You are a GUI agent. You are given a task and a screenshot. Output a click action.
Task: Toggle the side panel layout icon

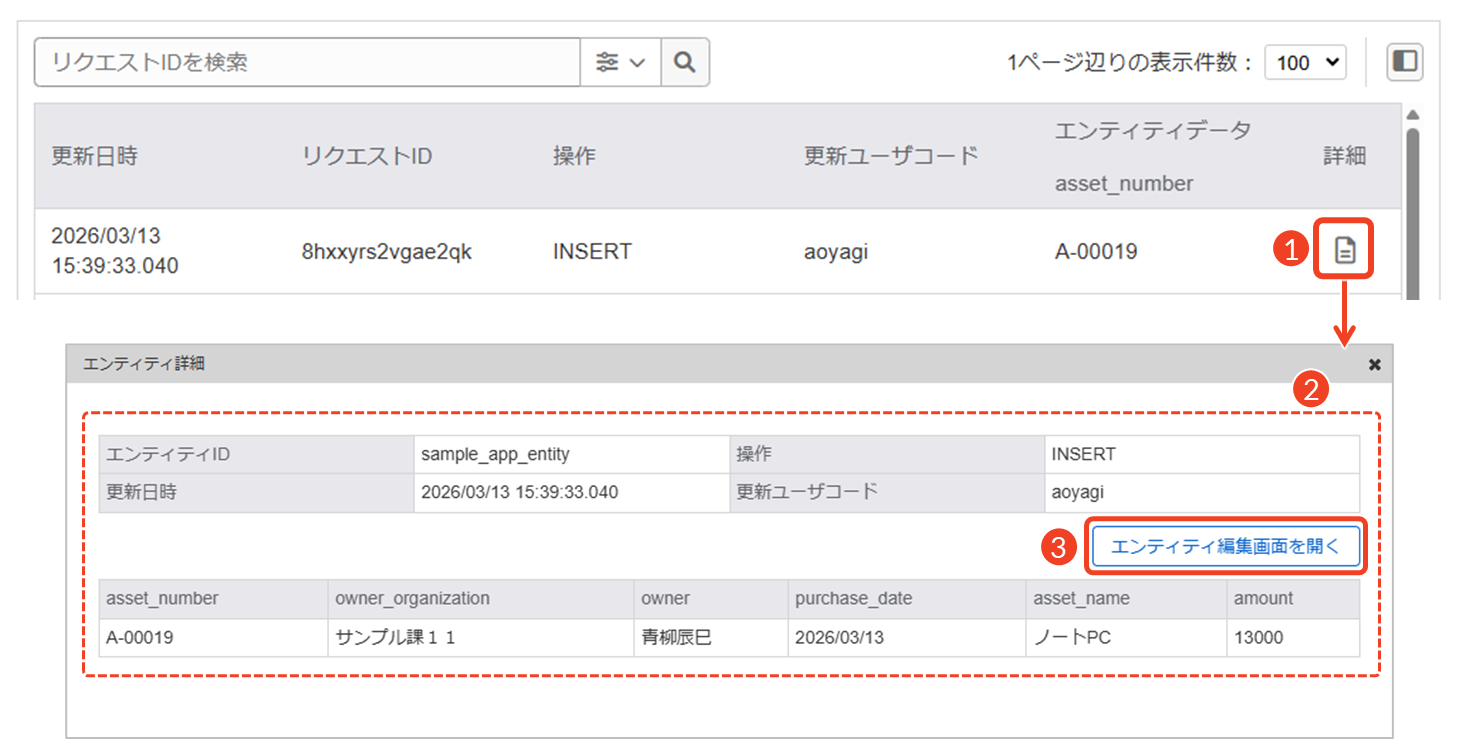1404,62
